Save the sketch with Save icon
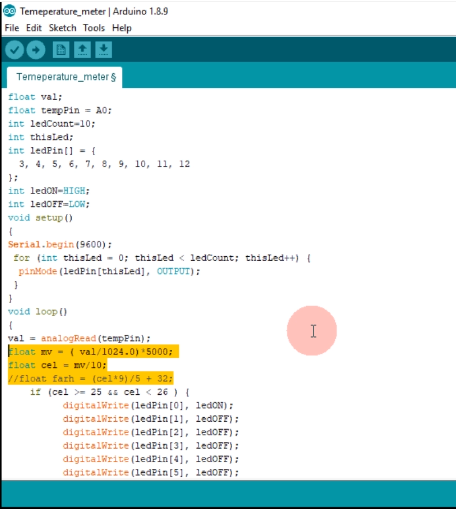Screen dimensions: 456x509 coord(104,50)
